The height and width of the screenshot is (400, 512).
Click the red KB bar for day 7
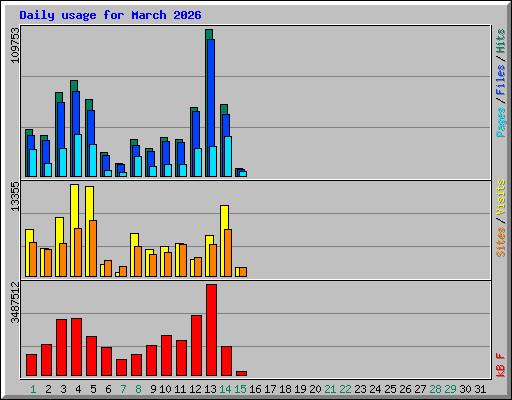[121, 367]
